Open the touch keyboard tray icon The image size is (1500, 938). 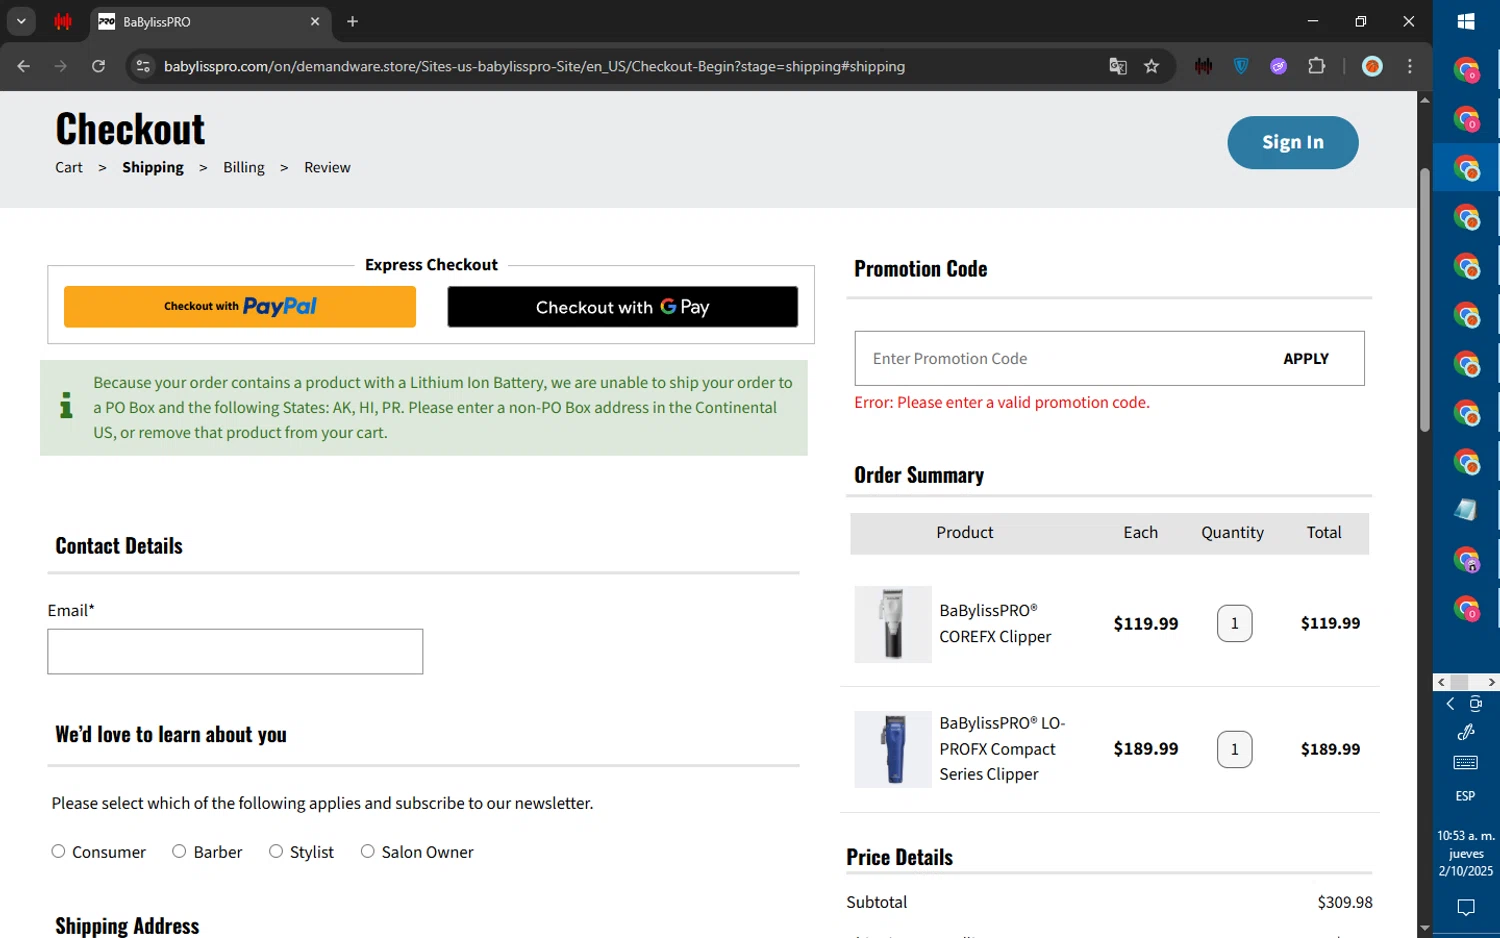[x=1466, y=763]
